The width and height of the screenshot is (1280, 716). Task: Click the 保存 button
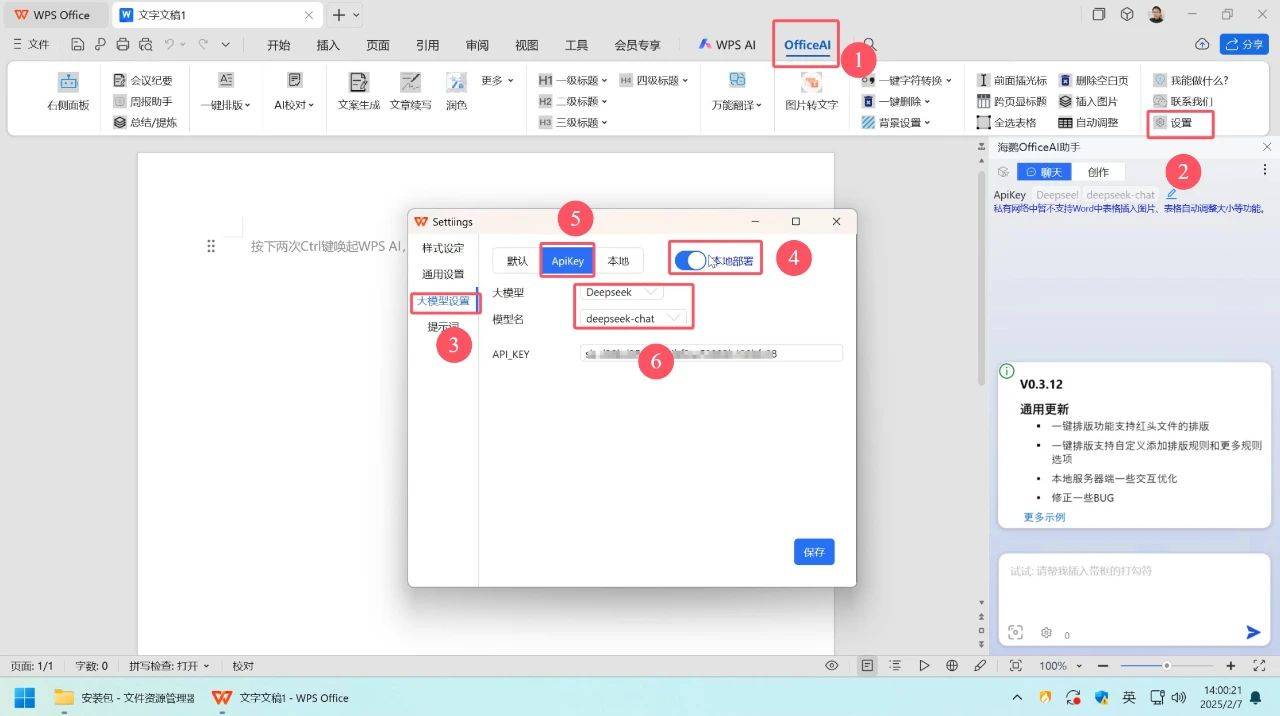[x=814, y=552]
